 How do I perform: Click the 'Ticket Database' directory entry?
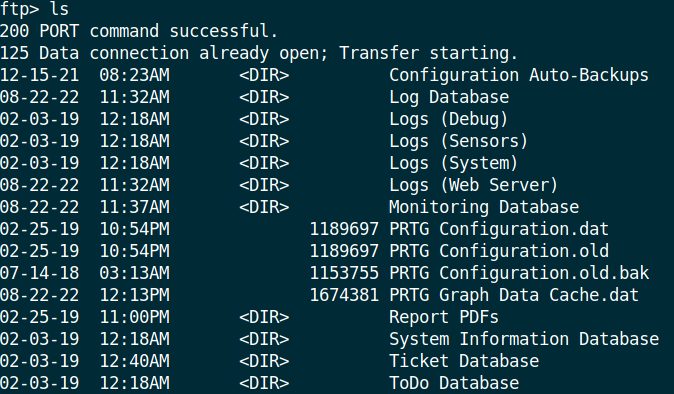(464, 361)
